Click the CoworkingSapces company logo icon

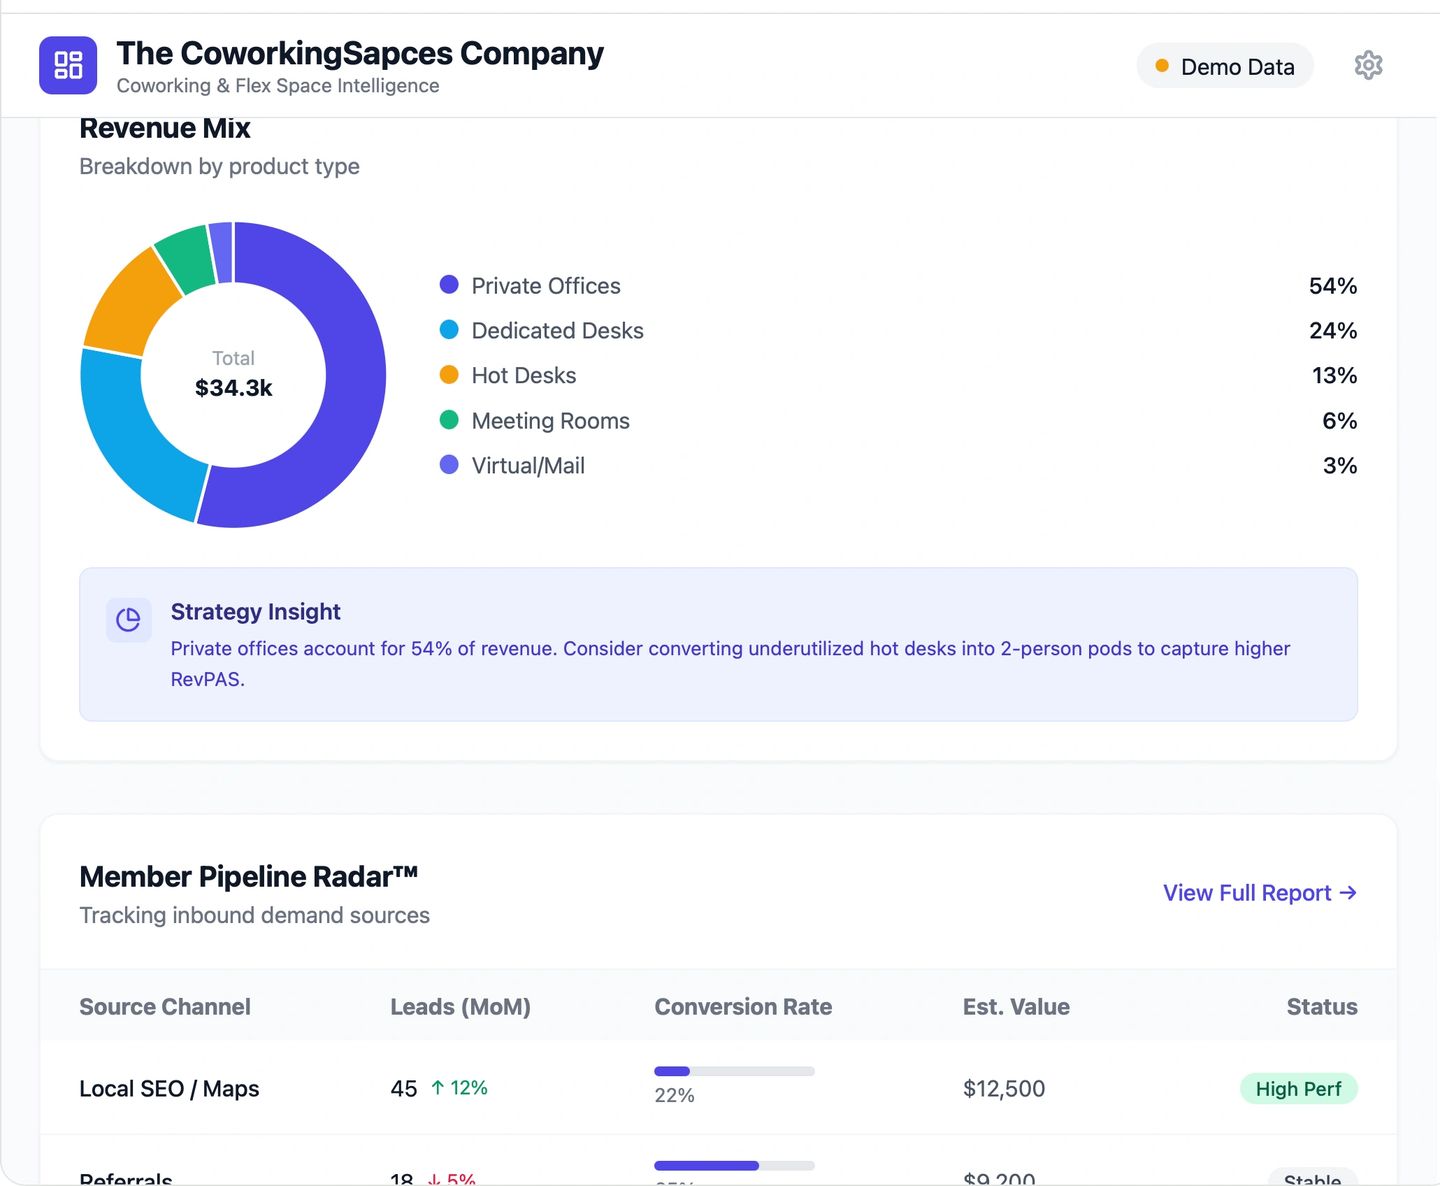tap(67, 64)
